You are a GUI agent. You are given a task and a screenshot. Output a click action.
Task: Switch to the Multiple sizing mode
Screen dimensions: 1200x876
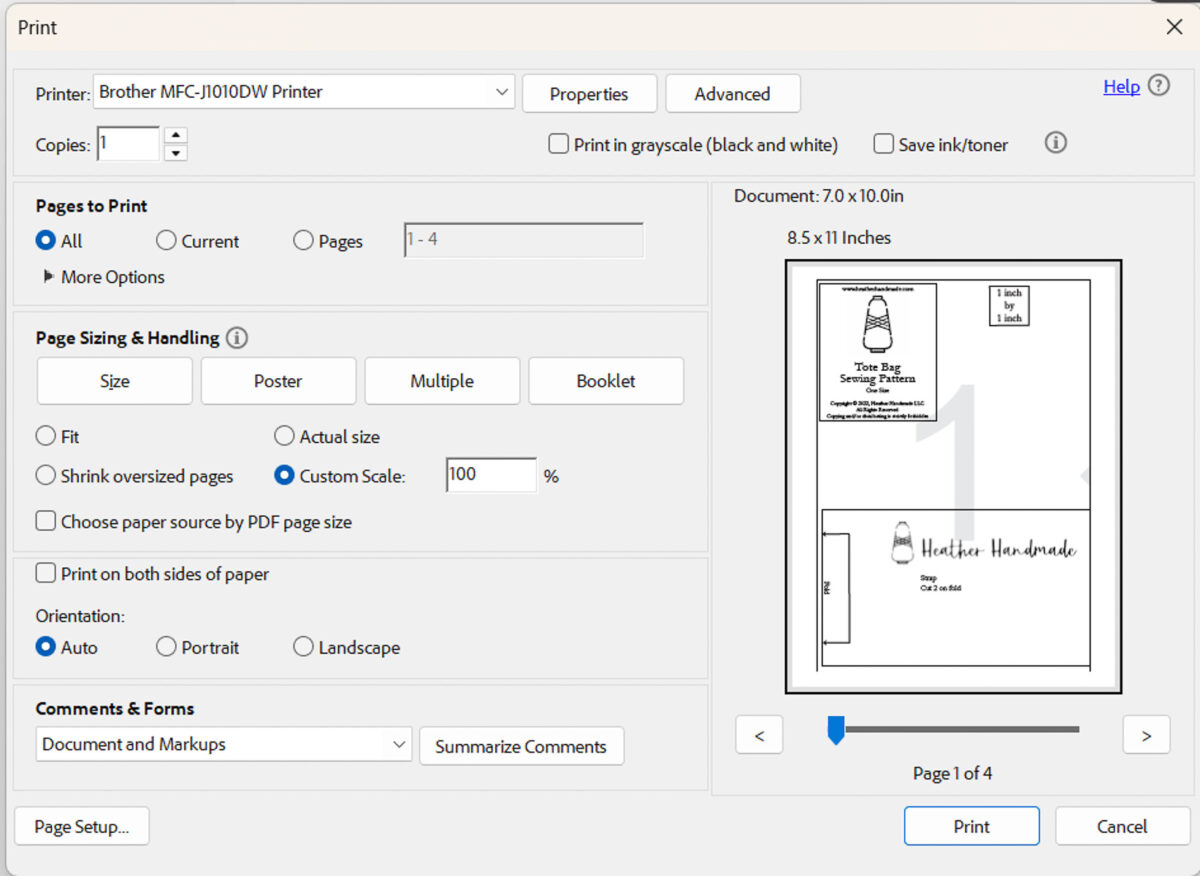pos(442,381)
